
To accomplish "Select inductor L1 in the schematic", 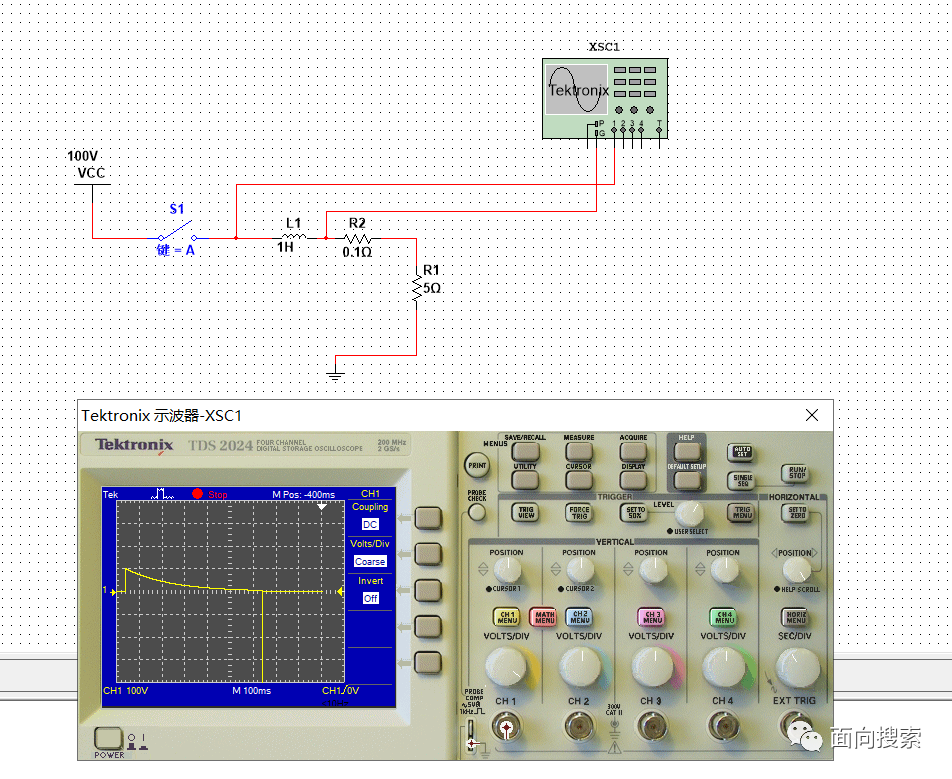I will [x=294, y=237].
